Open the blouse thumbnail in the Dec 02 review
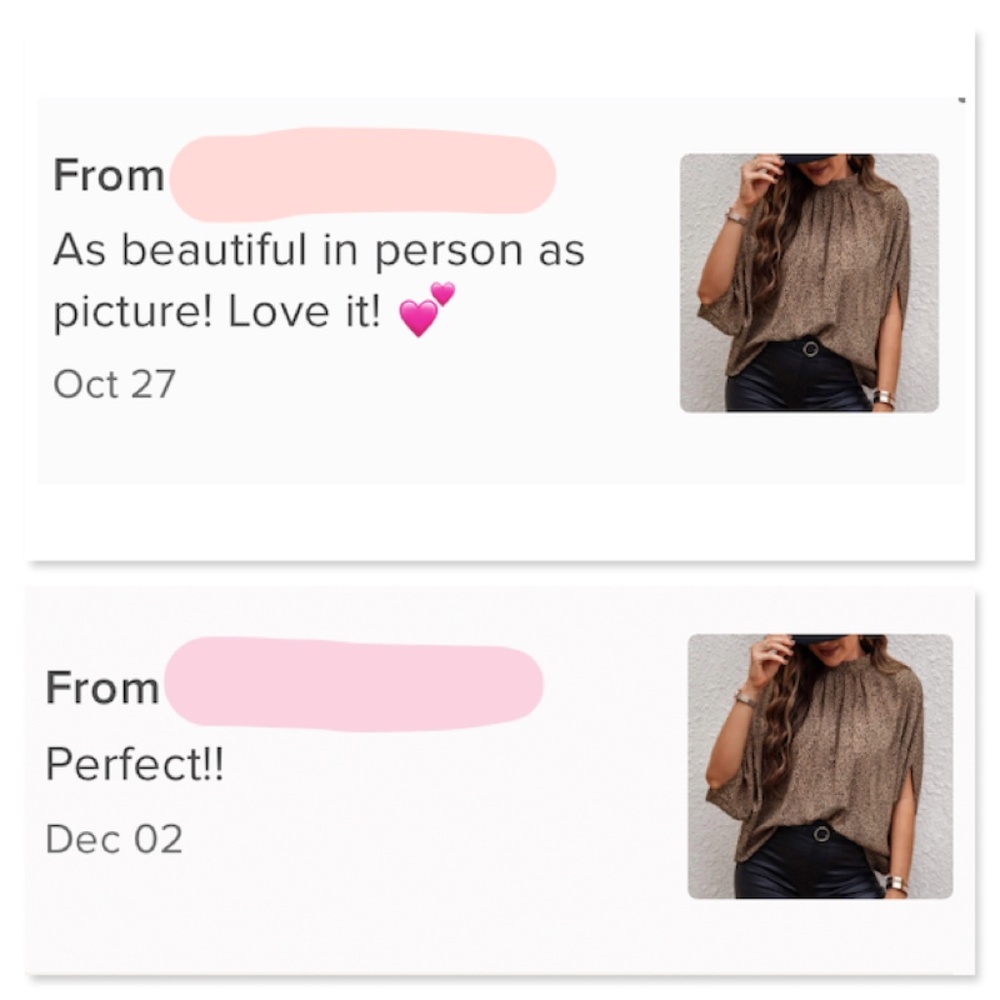 coord(820,766)
